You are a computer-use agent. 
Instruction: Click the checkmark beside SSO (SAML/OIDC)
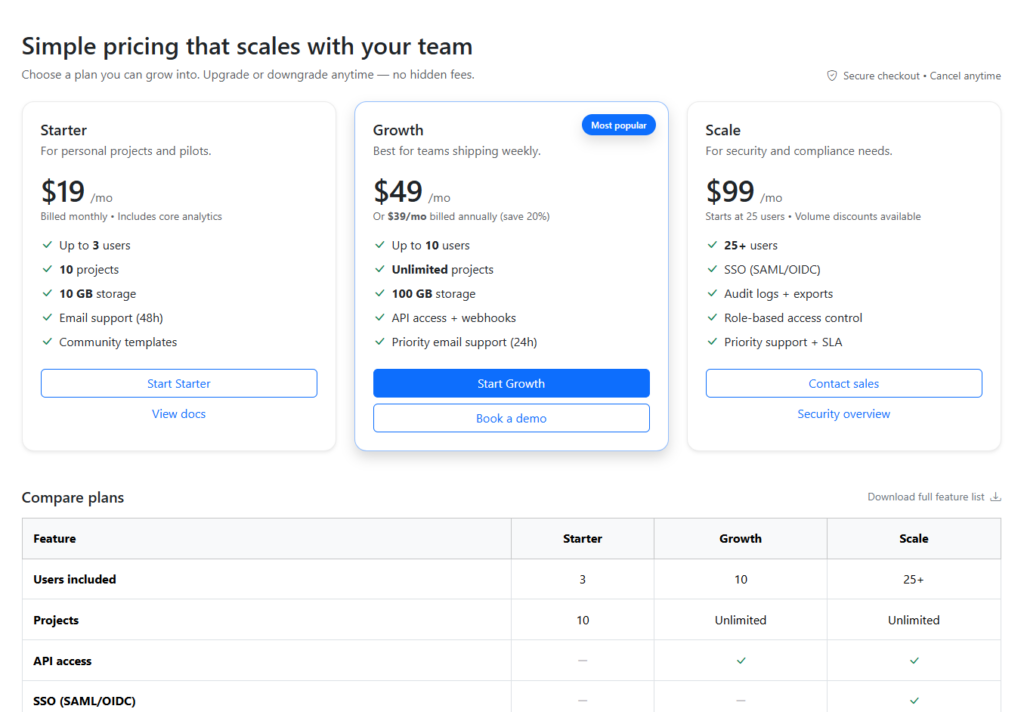(x=712, y=270)
